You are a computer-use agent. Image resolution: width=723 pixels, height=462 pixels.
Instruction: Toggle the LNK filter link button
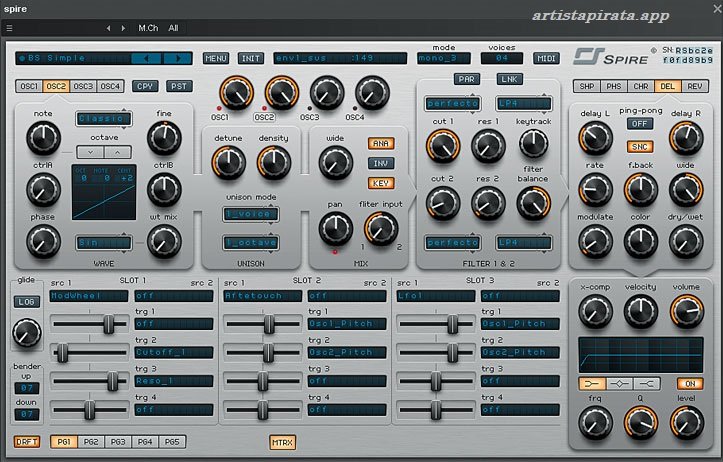[509, 79]
